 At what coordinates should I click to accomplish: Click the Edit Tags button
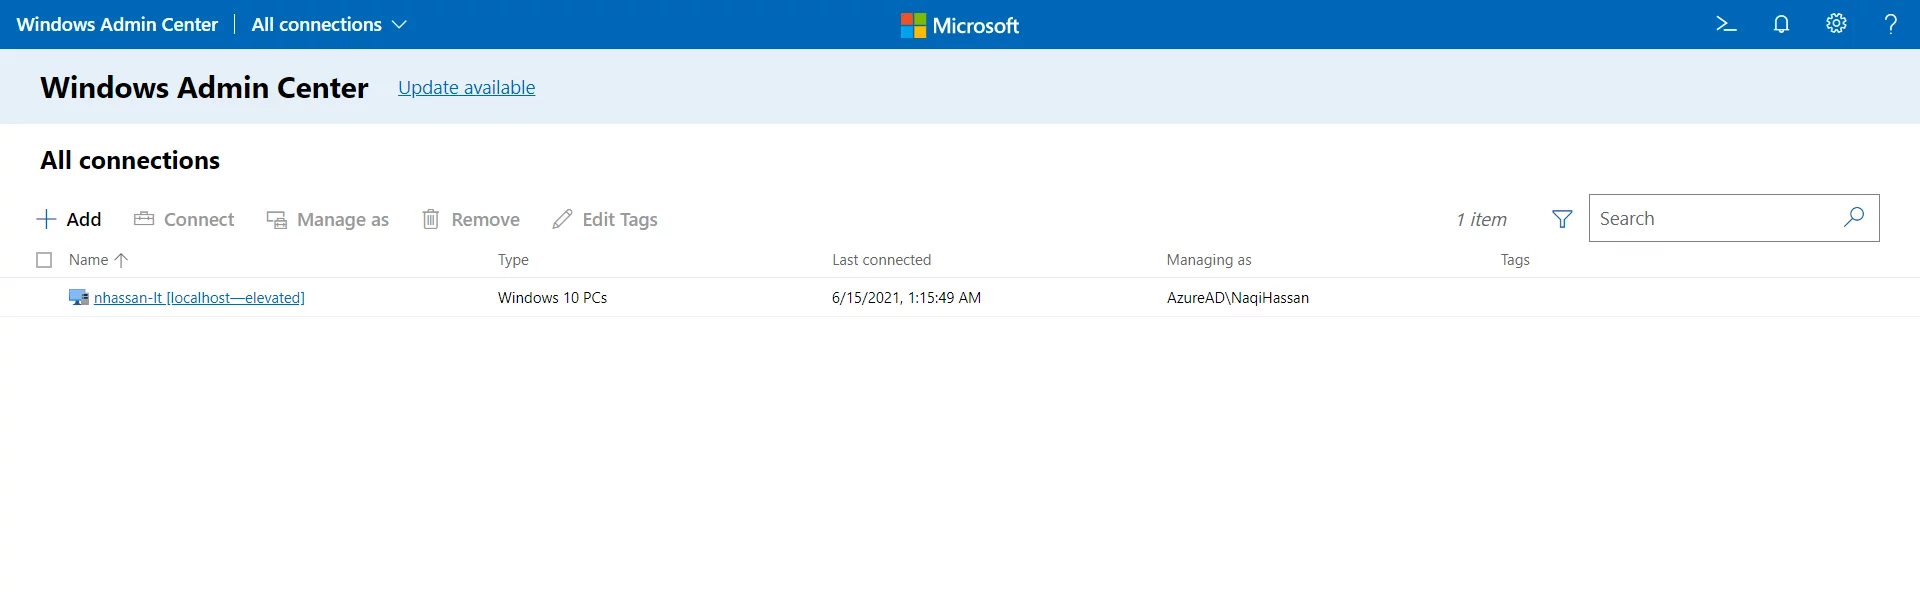pos(605,219)
